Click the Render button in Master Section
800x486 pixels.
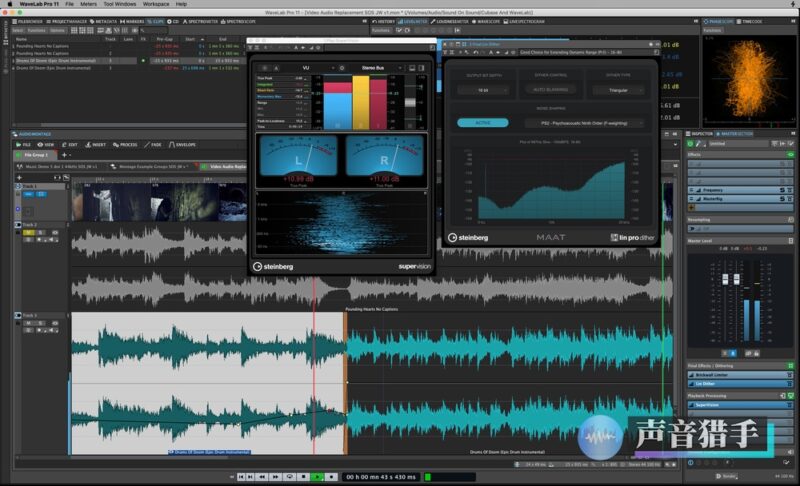[727, 476]
